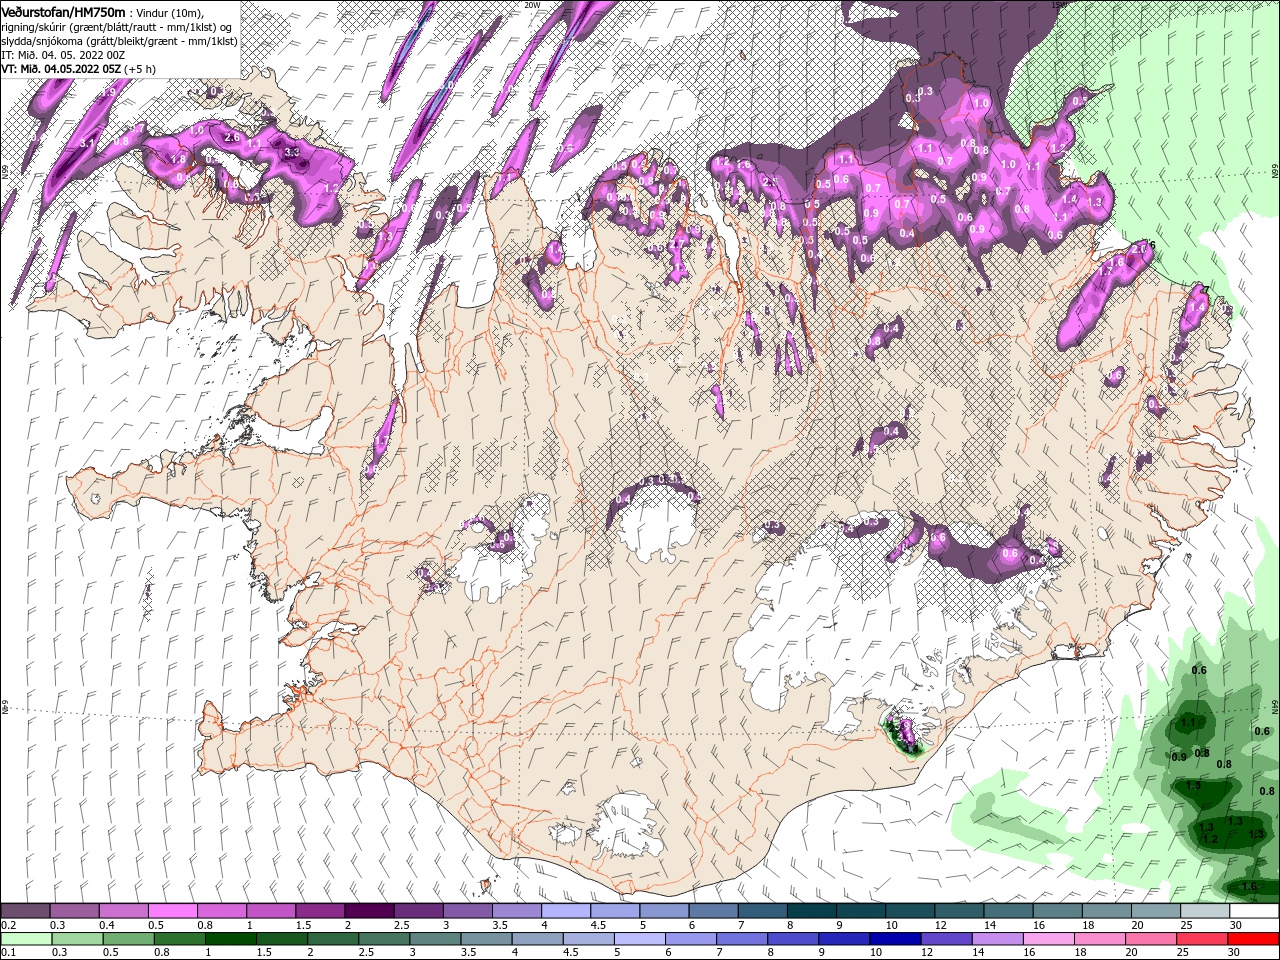Pick the 7 swatch on the lower rain scale
The image size is (1280, 960).
(x=741, y=939)
